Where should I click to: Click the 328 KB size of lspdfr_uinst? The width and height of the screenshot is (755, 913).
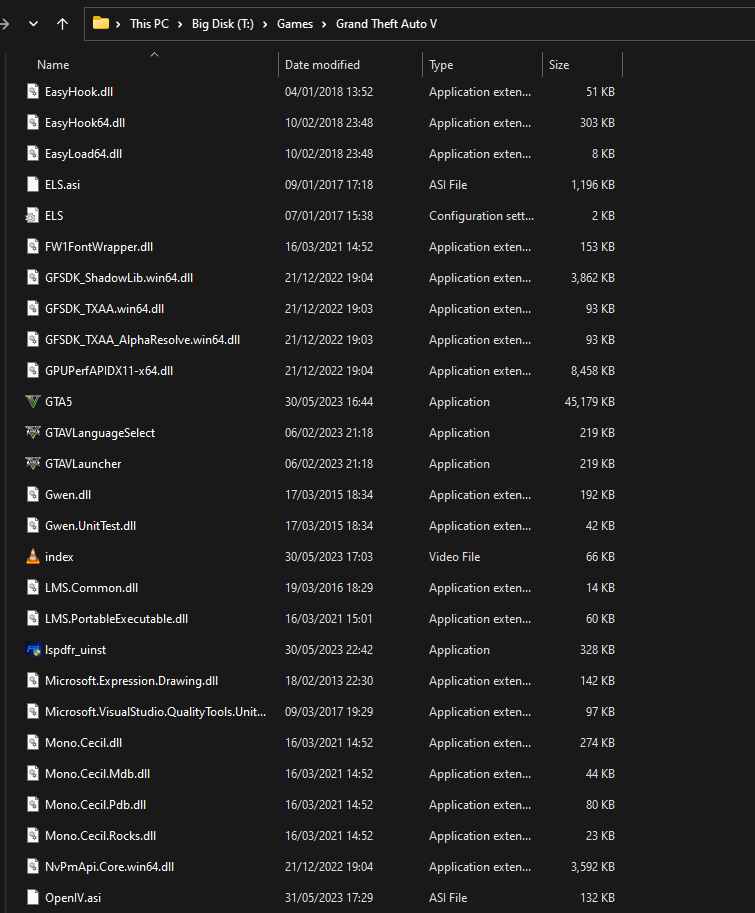[597, 650]
